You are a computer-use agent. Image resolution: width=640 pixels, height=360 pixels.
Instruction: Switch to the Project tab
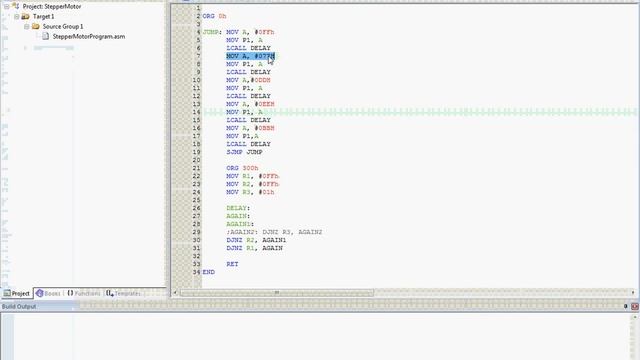pyautogui.click(x=17, y=293)
